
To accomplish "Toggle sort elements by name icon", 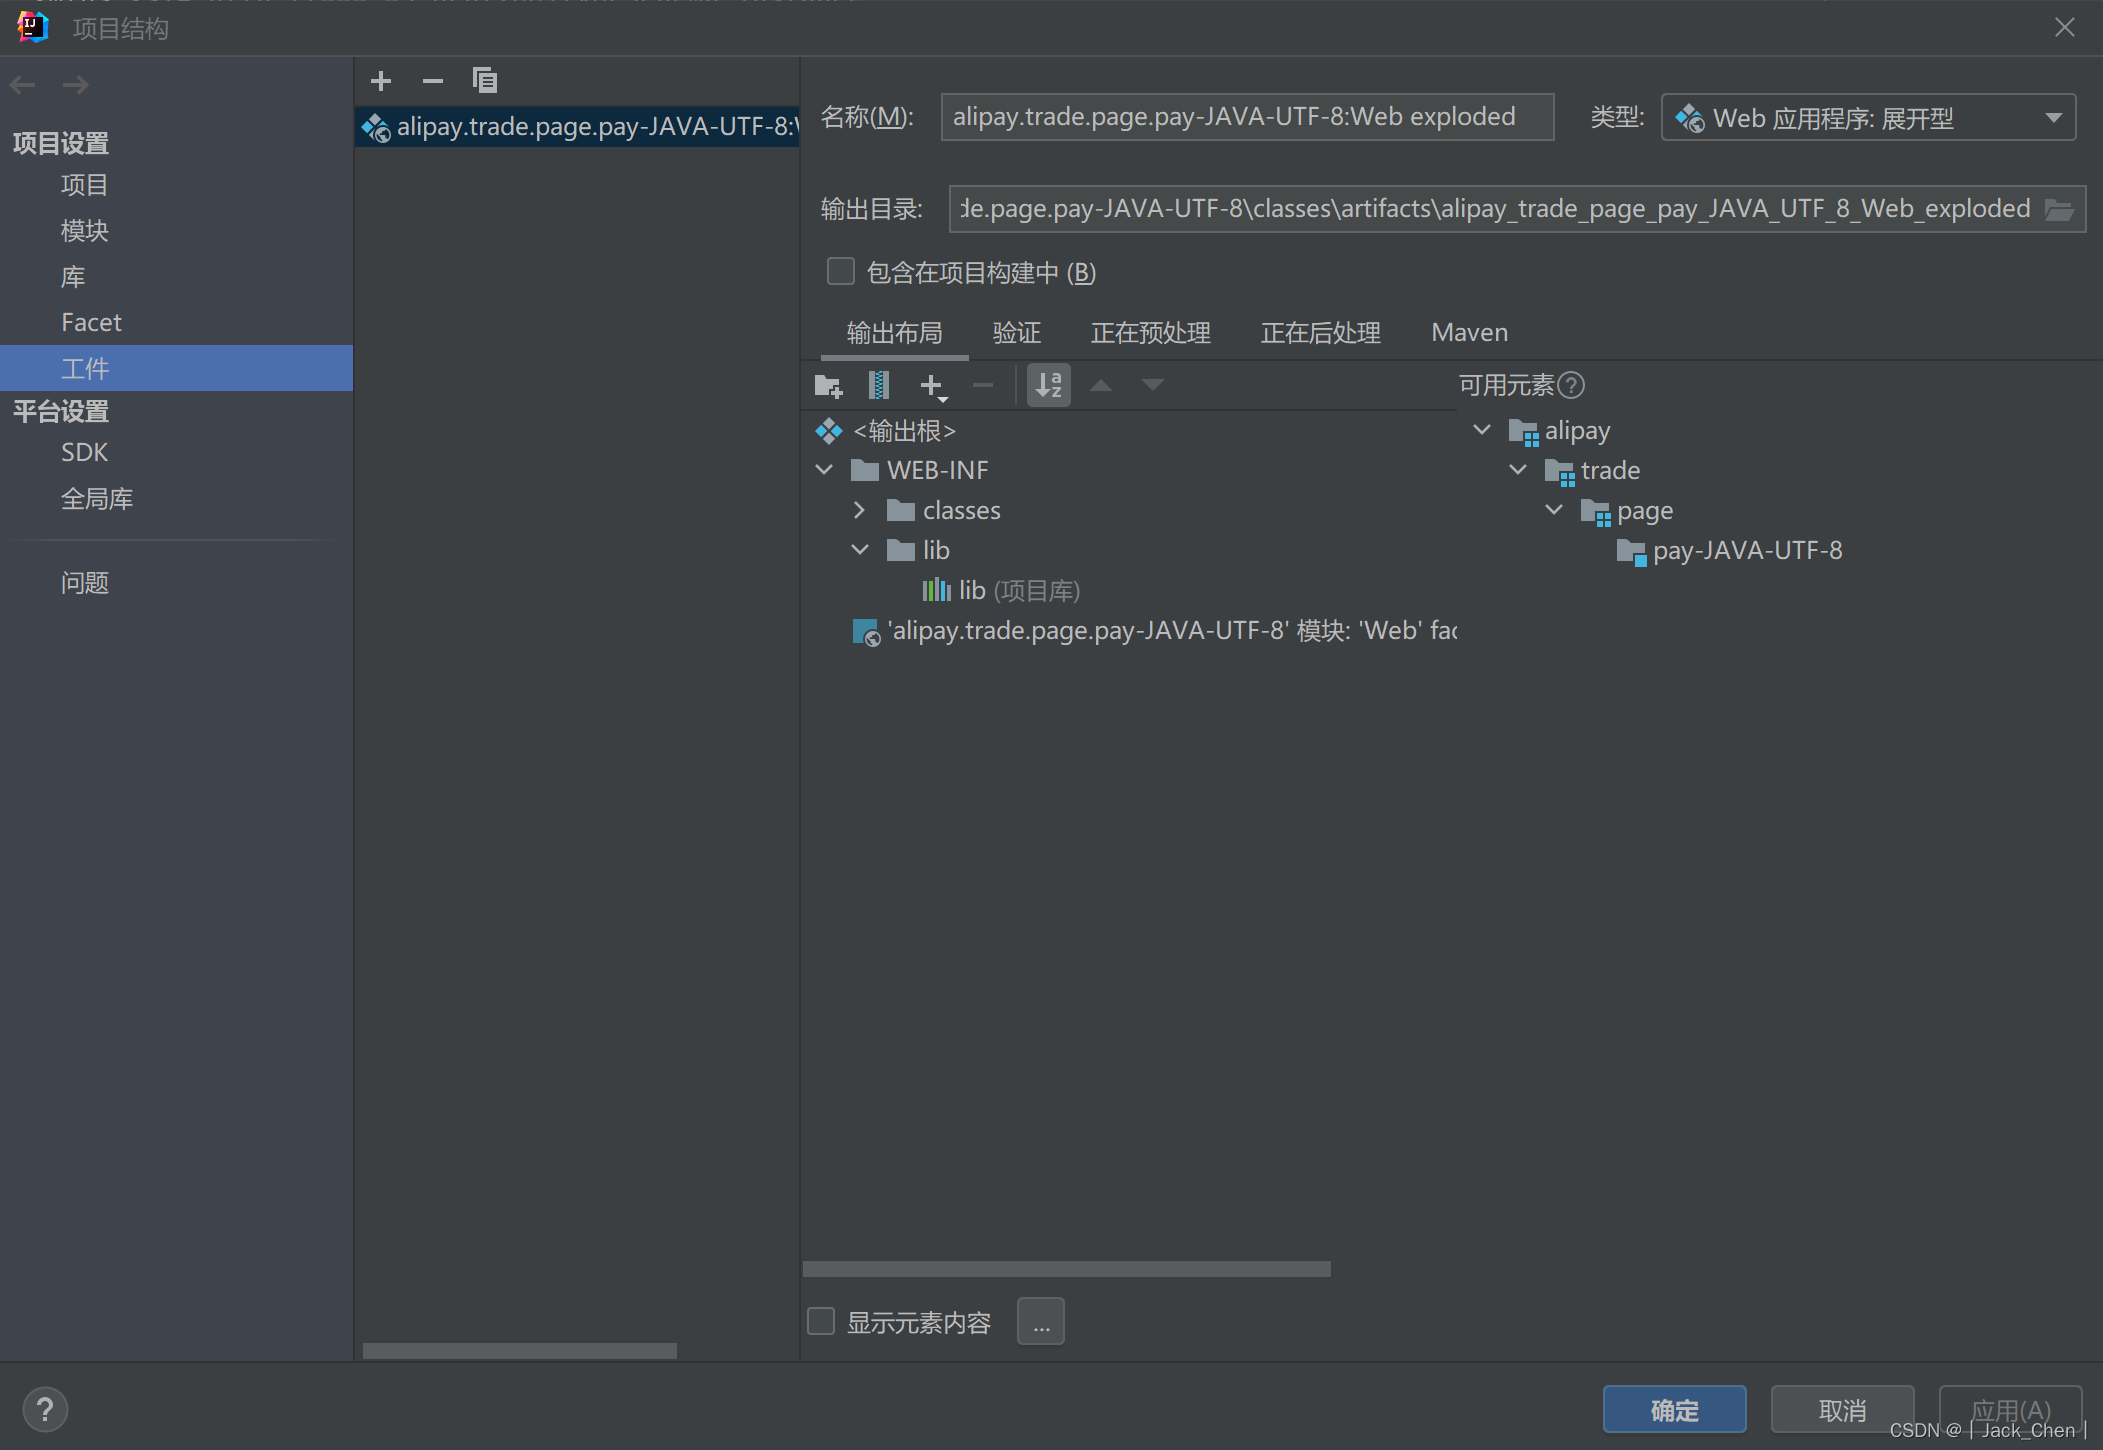I will pyautogui.click(x=1049, y=385).
